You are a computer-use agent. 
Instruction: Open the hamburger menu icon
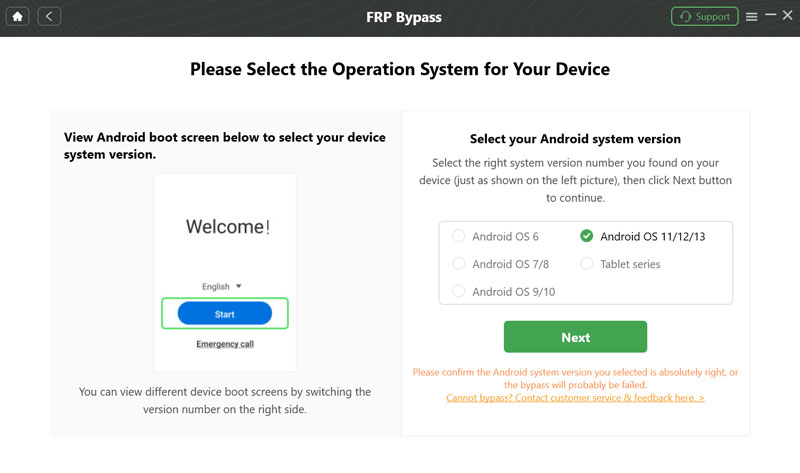tap(751, 17)
